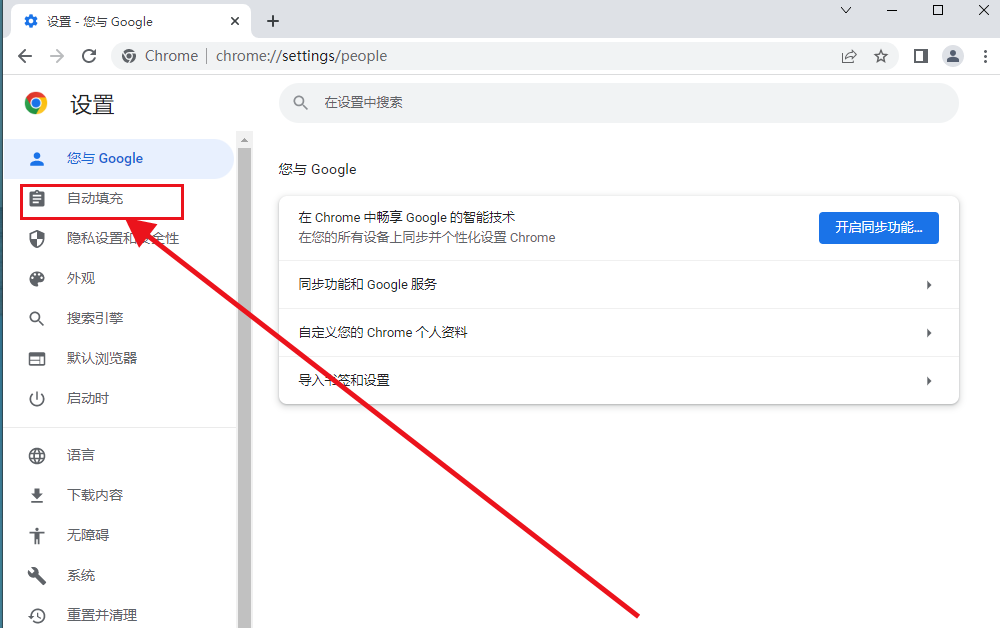
Task: Click the sidebar scrollbar up arrow
Action: pyautogui.click(x=244, y=140)
